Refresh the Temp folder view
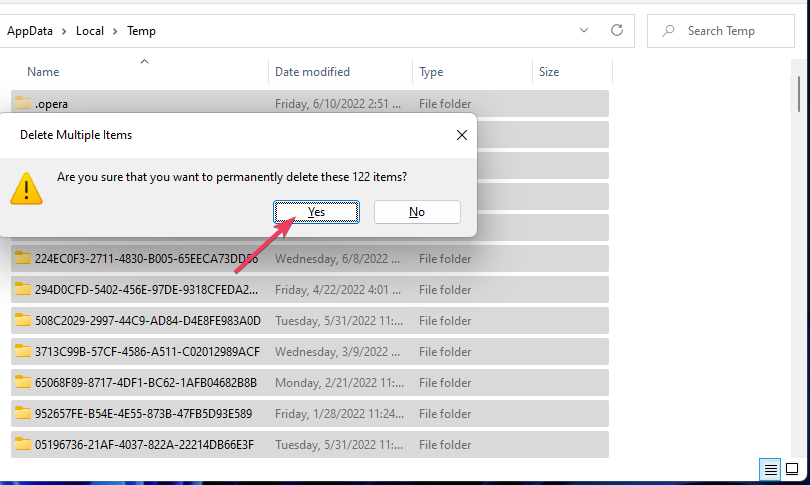The width and height of the screenshot is (810, 485). point(617,30)
